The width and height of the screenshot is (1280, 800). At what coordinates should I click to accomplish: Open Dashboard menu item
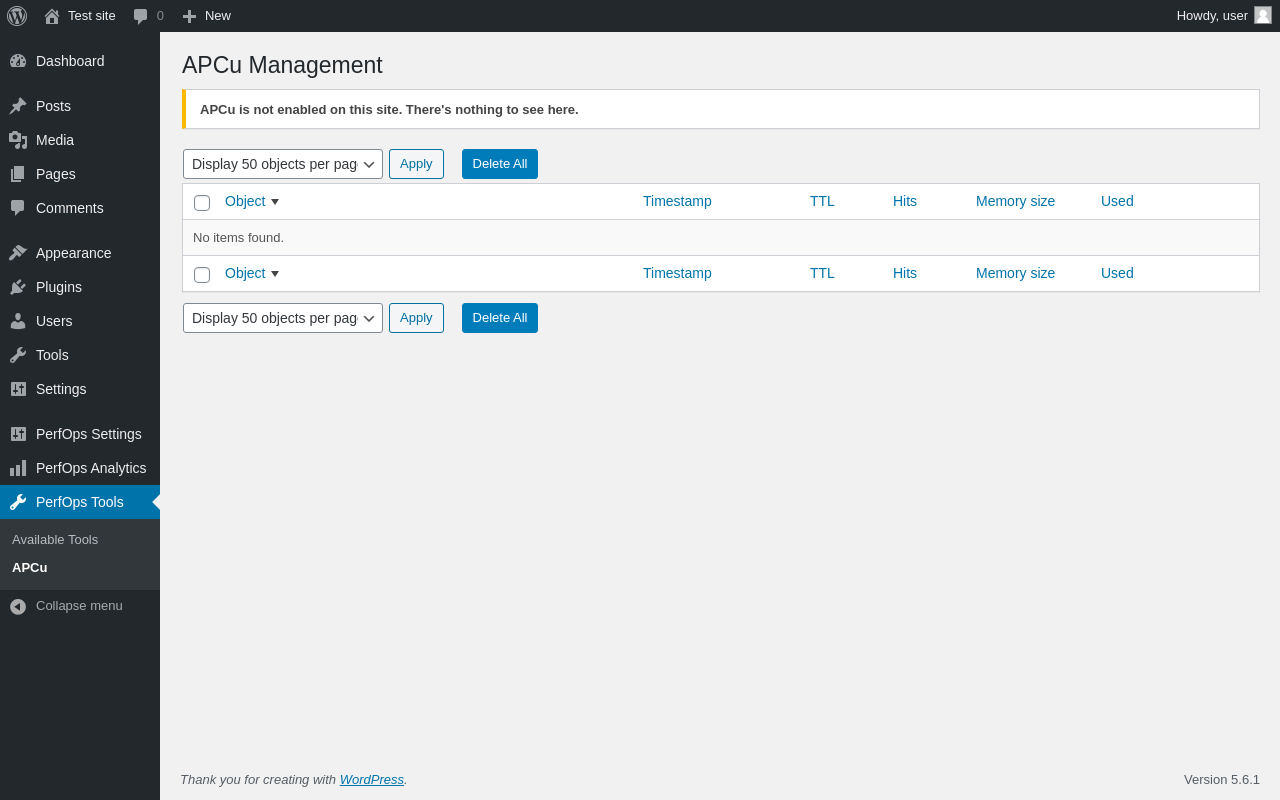click(80, 61)
